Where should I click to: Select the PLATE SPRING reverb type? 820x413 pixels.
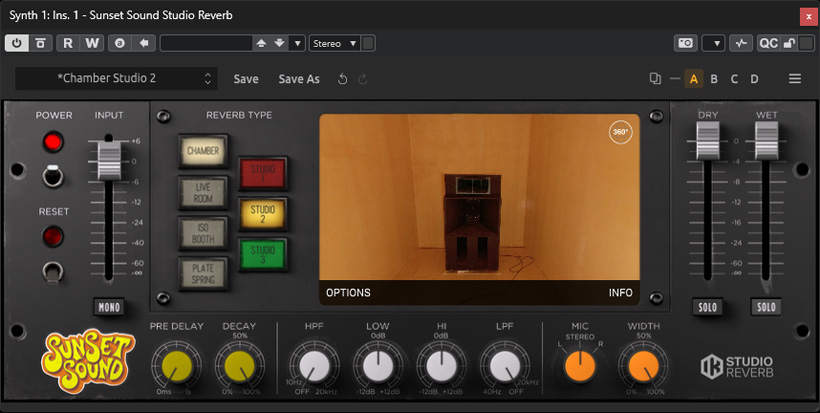click(x=203, y=274)
